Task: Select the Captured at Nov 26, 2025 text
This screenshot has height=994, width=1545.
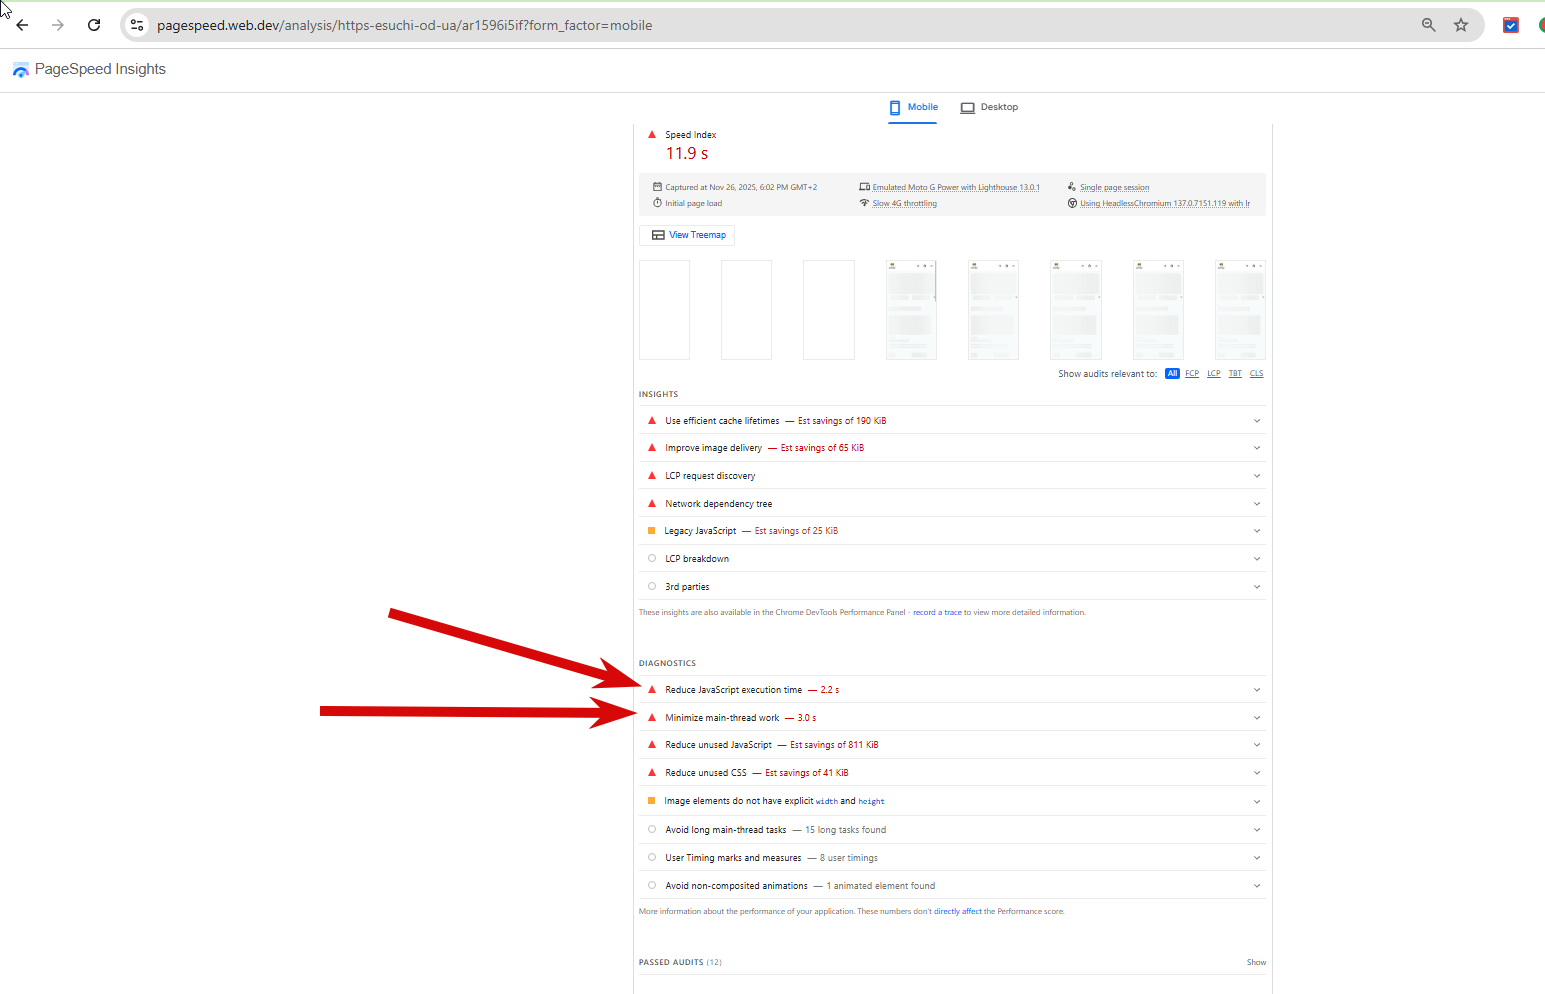Action: (x=741, y=187)
